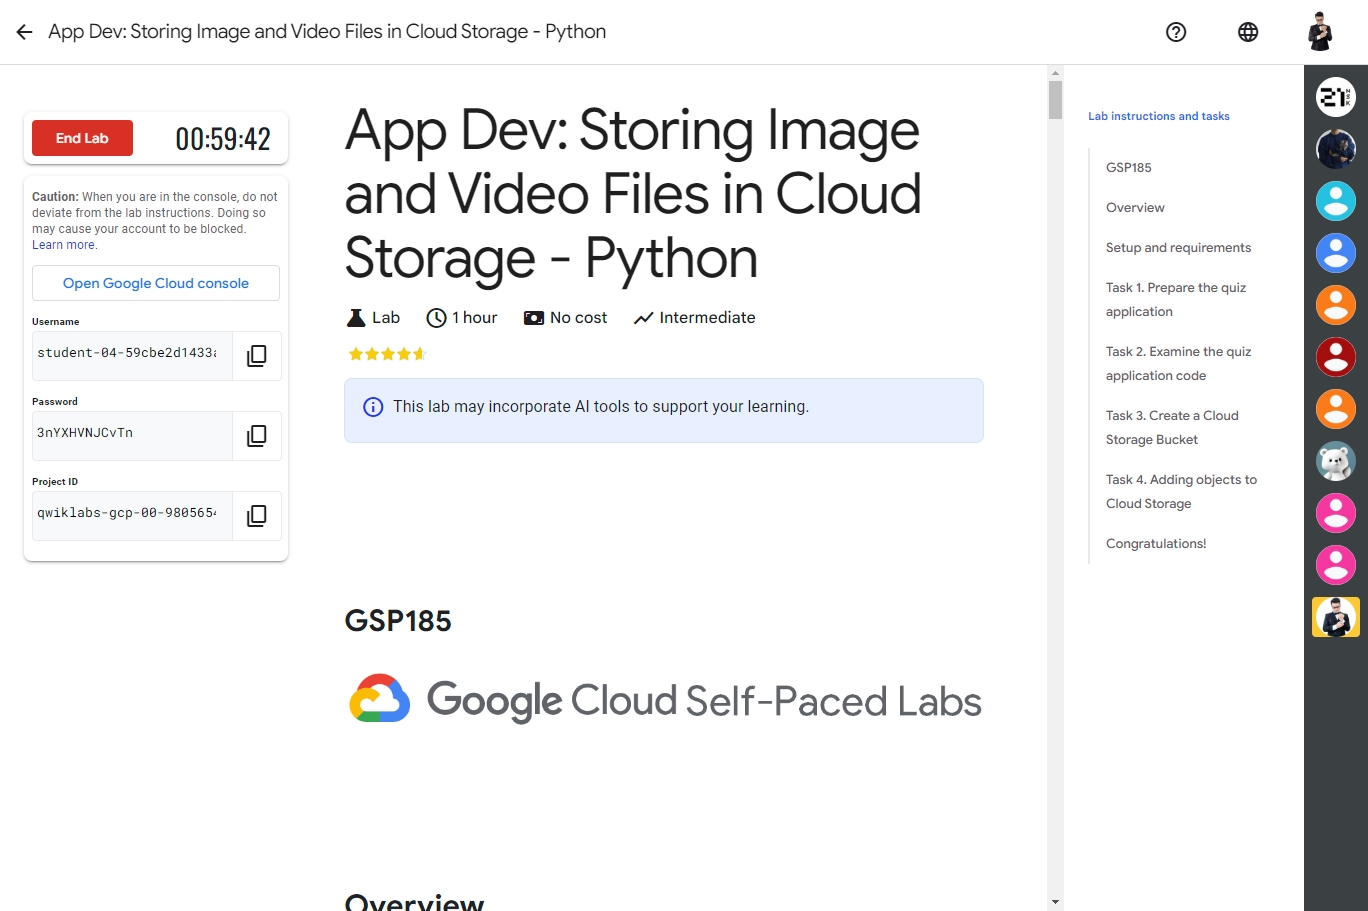
Task: Go to Task 2 Examine the quiz code
Action: (1179, 363)
